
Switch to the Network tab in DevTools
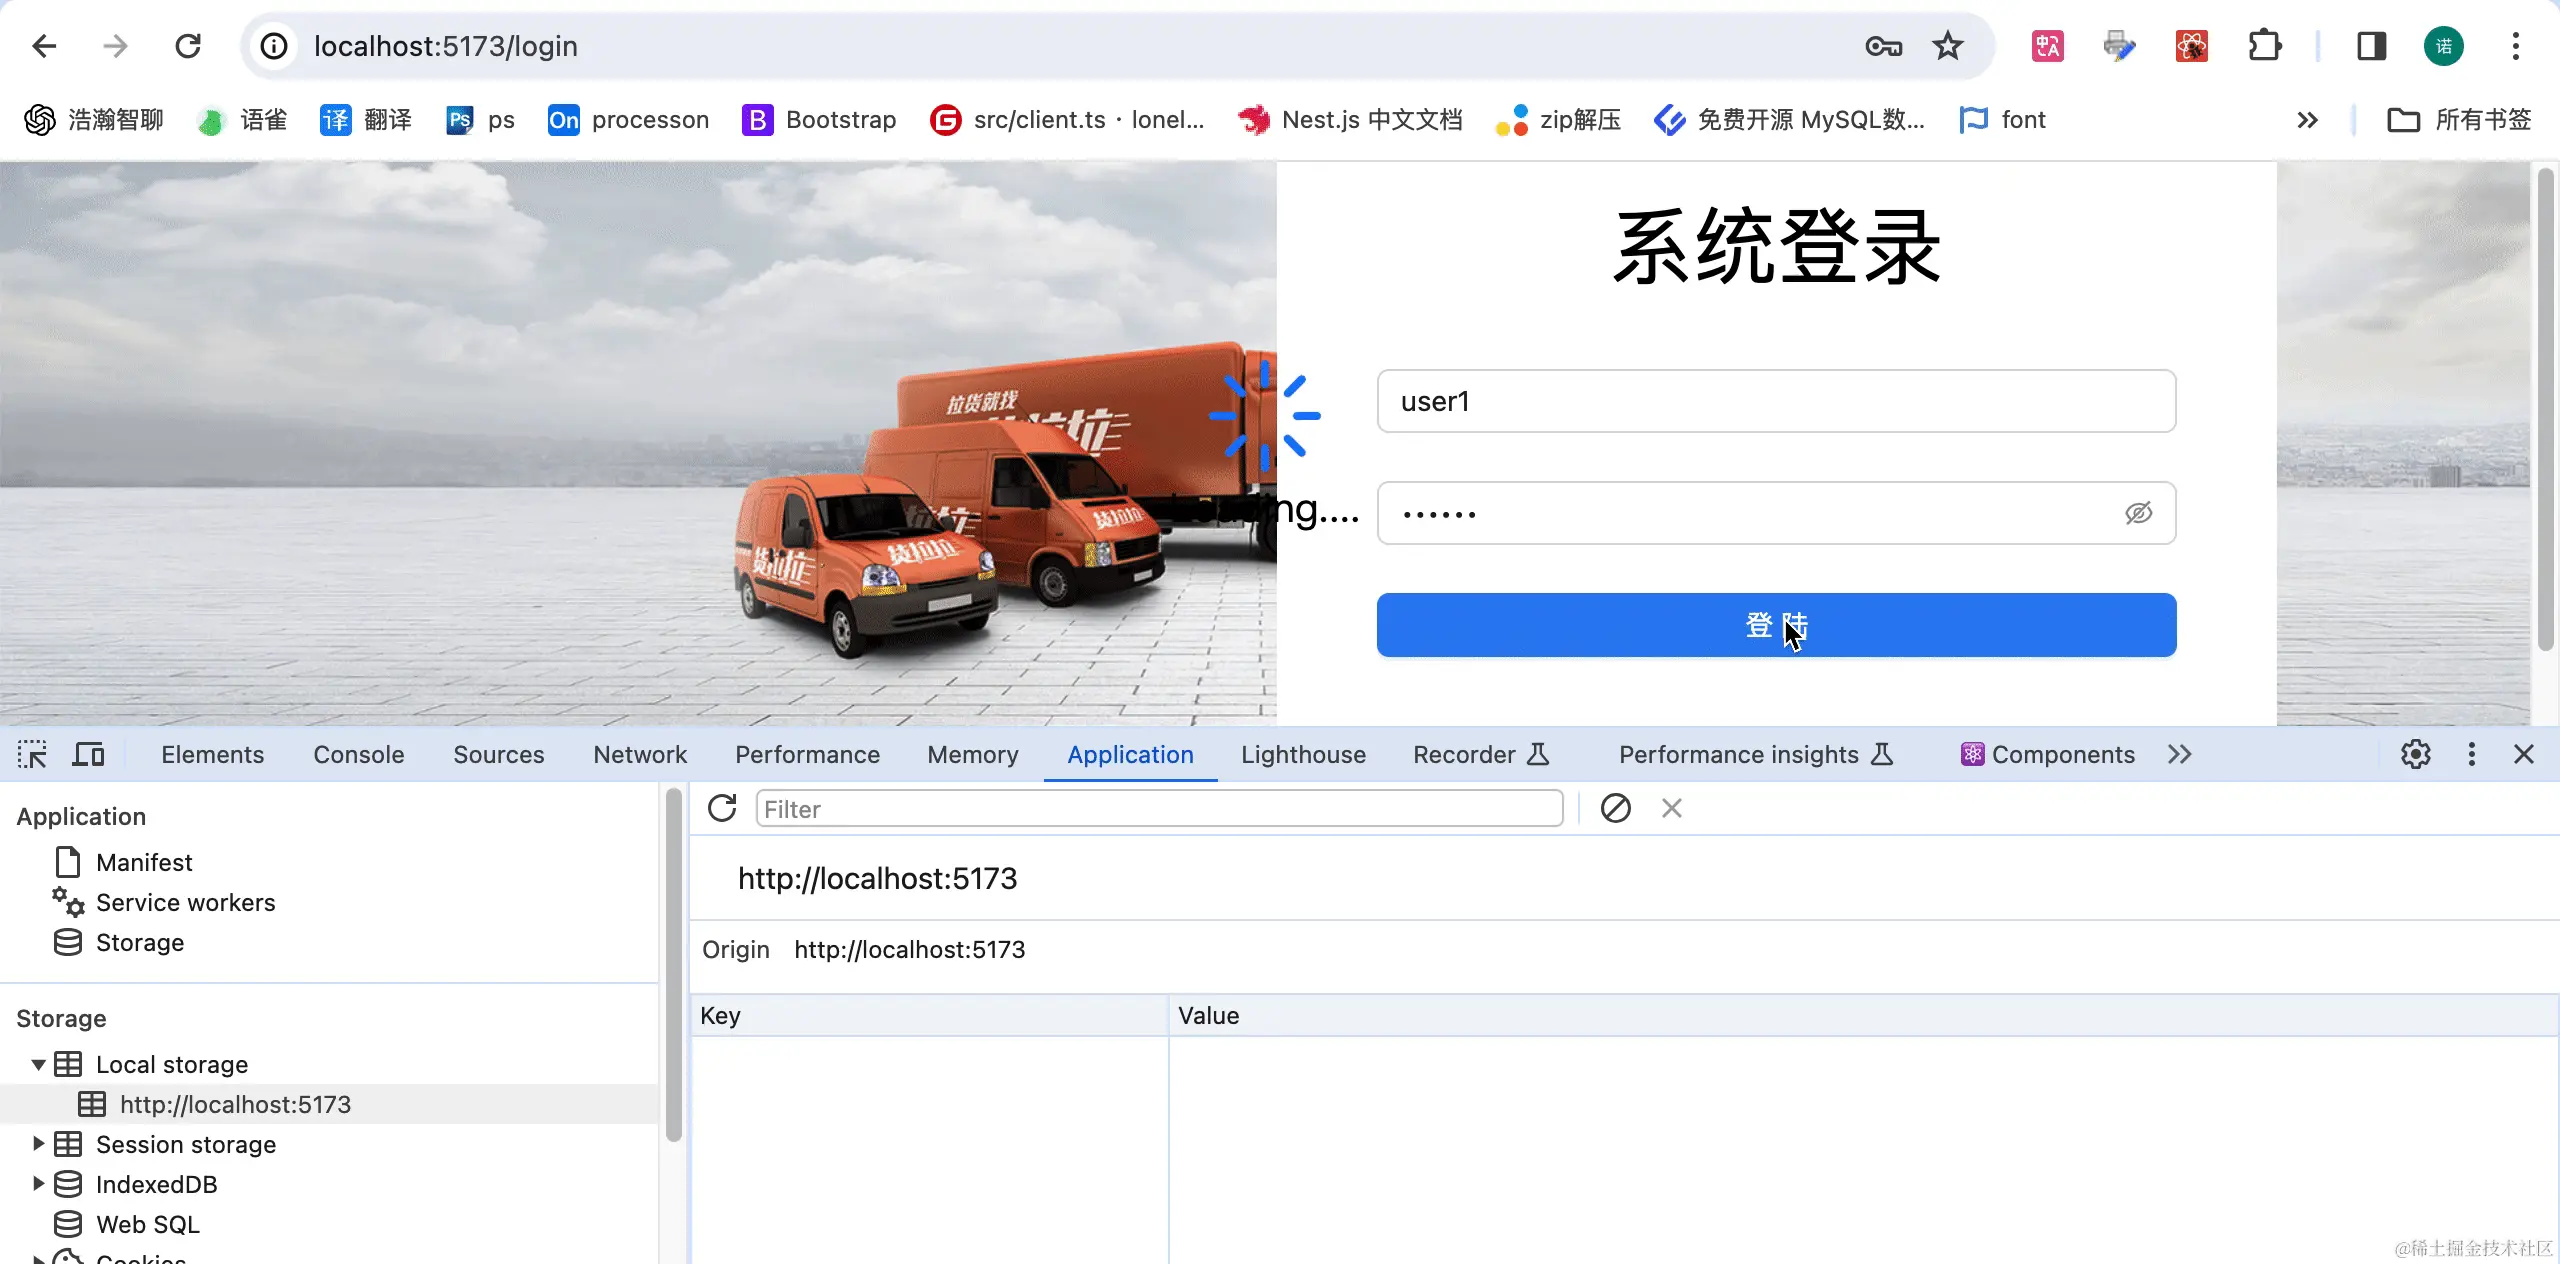pyautogui.click(x=639, y=754)
